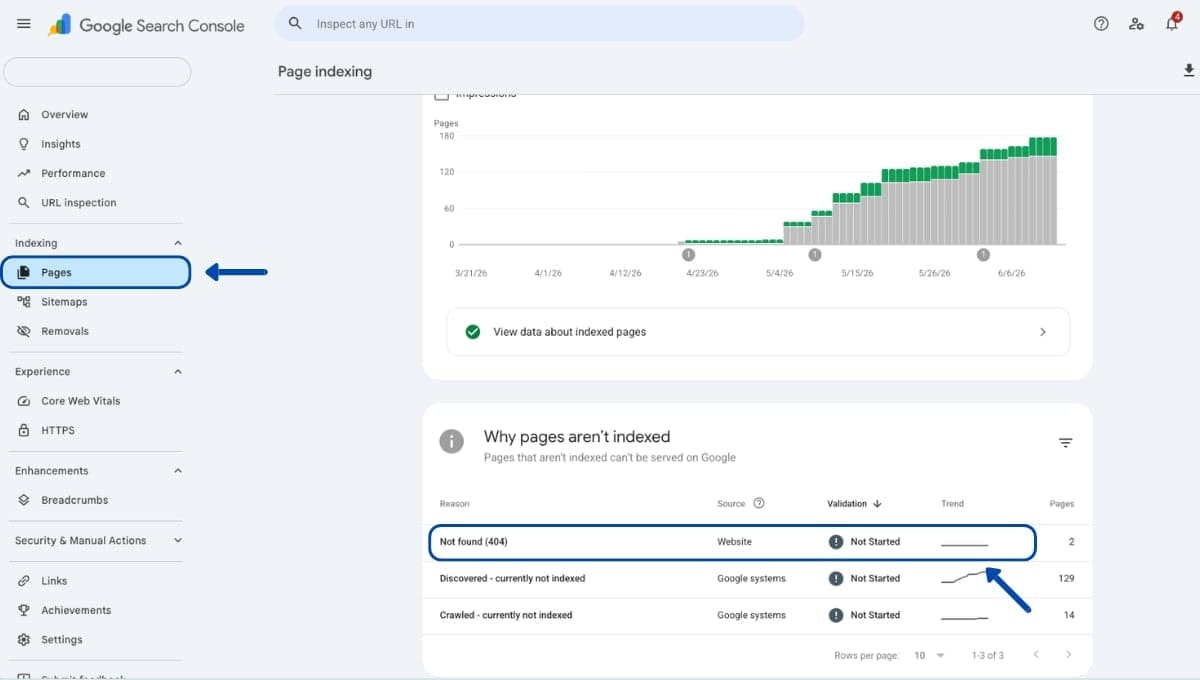1200x680 pixels.
Task: Click the Insights lightbulb icon
Action: (x=24, y=144)
